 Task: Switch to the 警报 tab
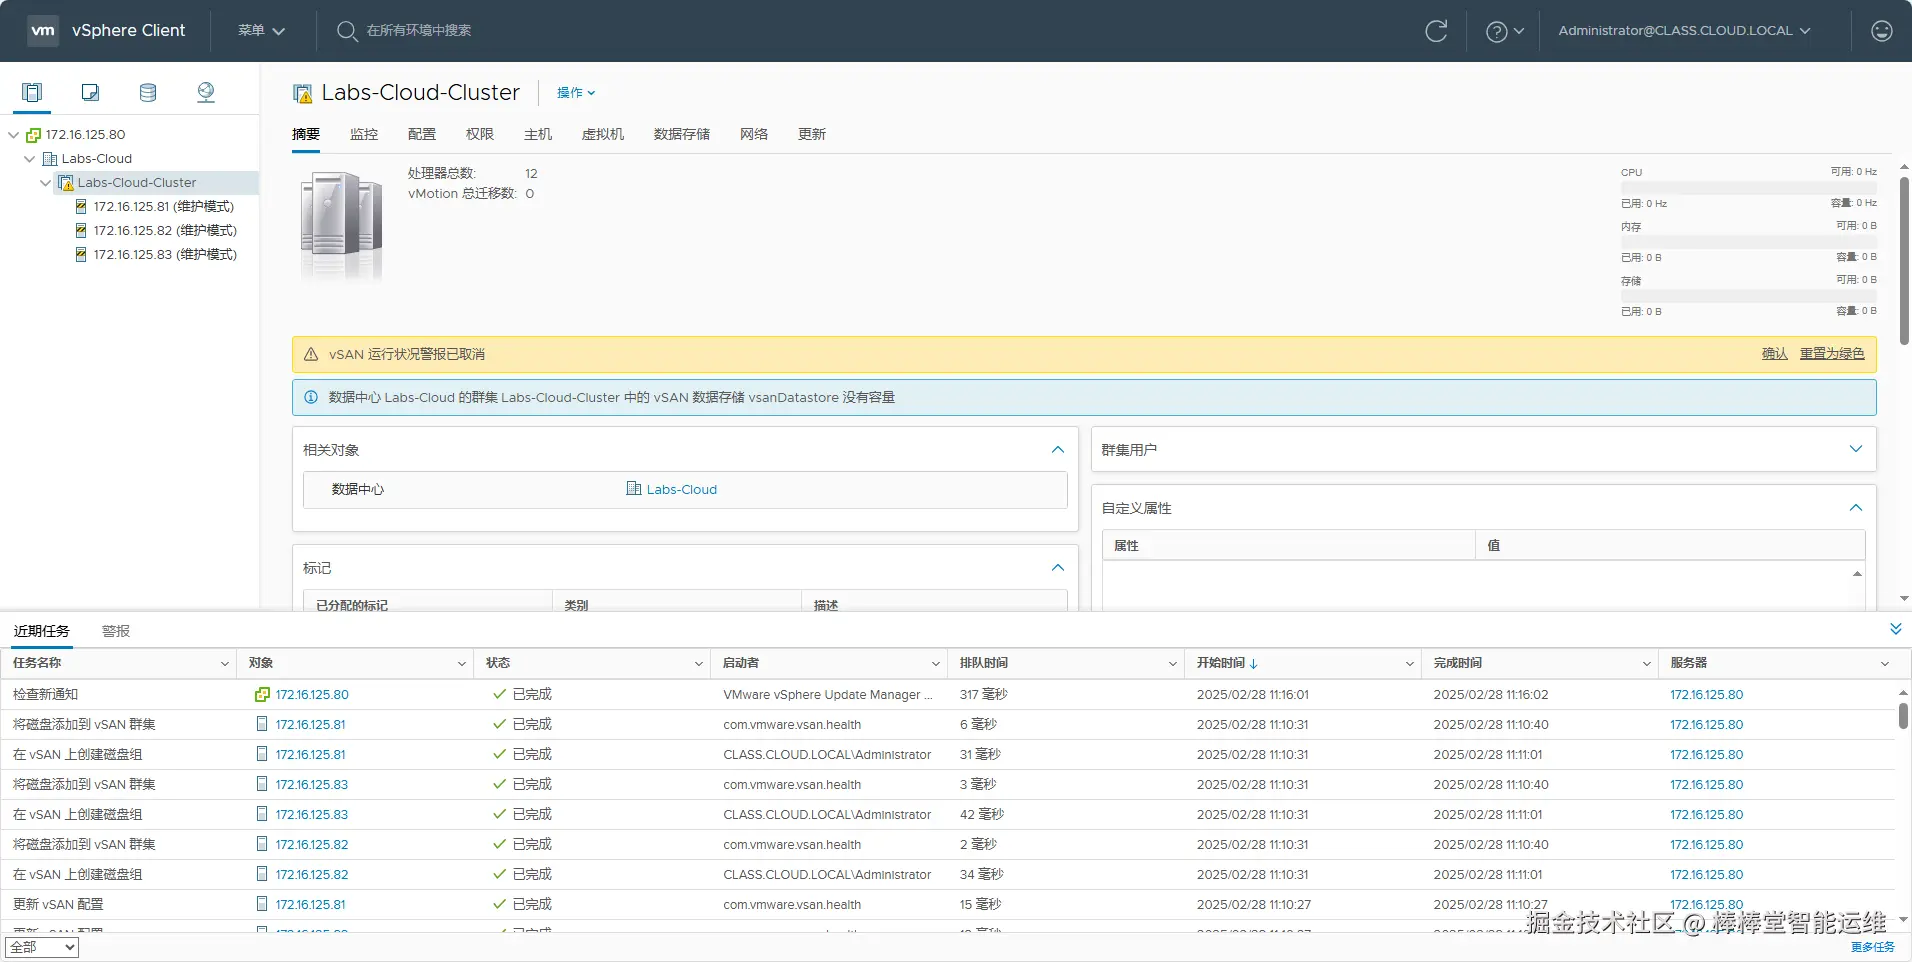click(116, 631)
